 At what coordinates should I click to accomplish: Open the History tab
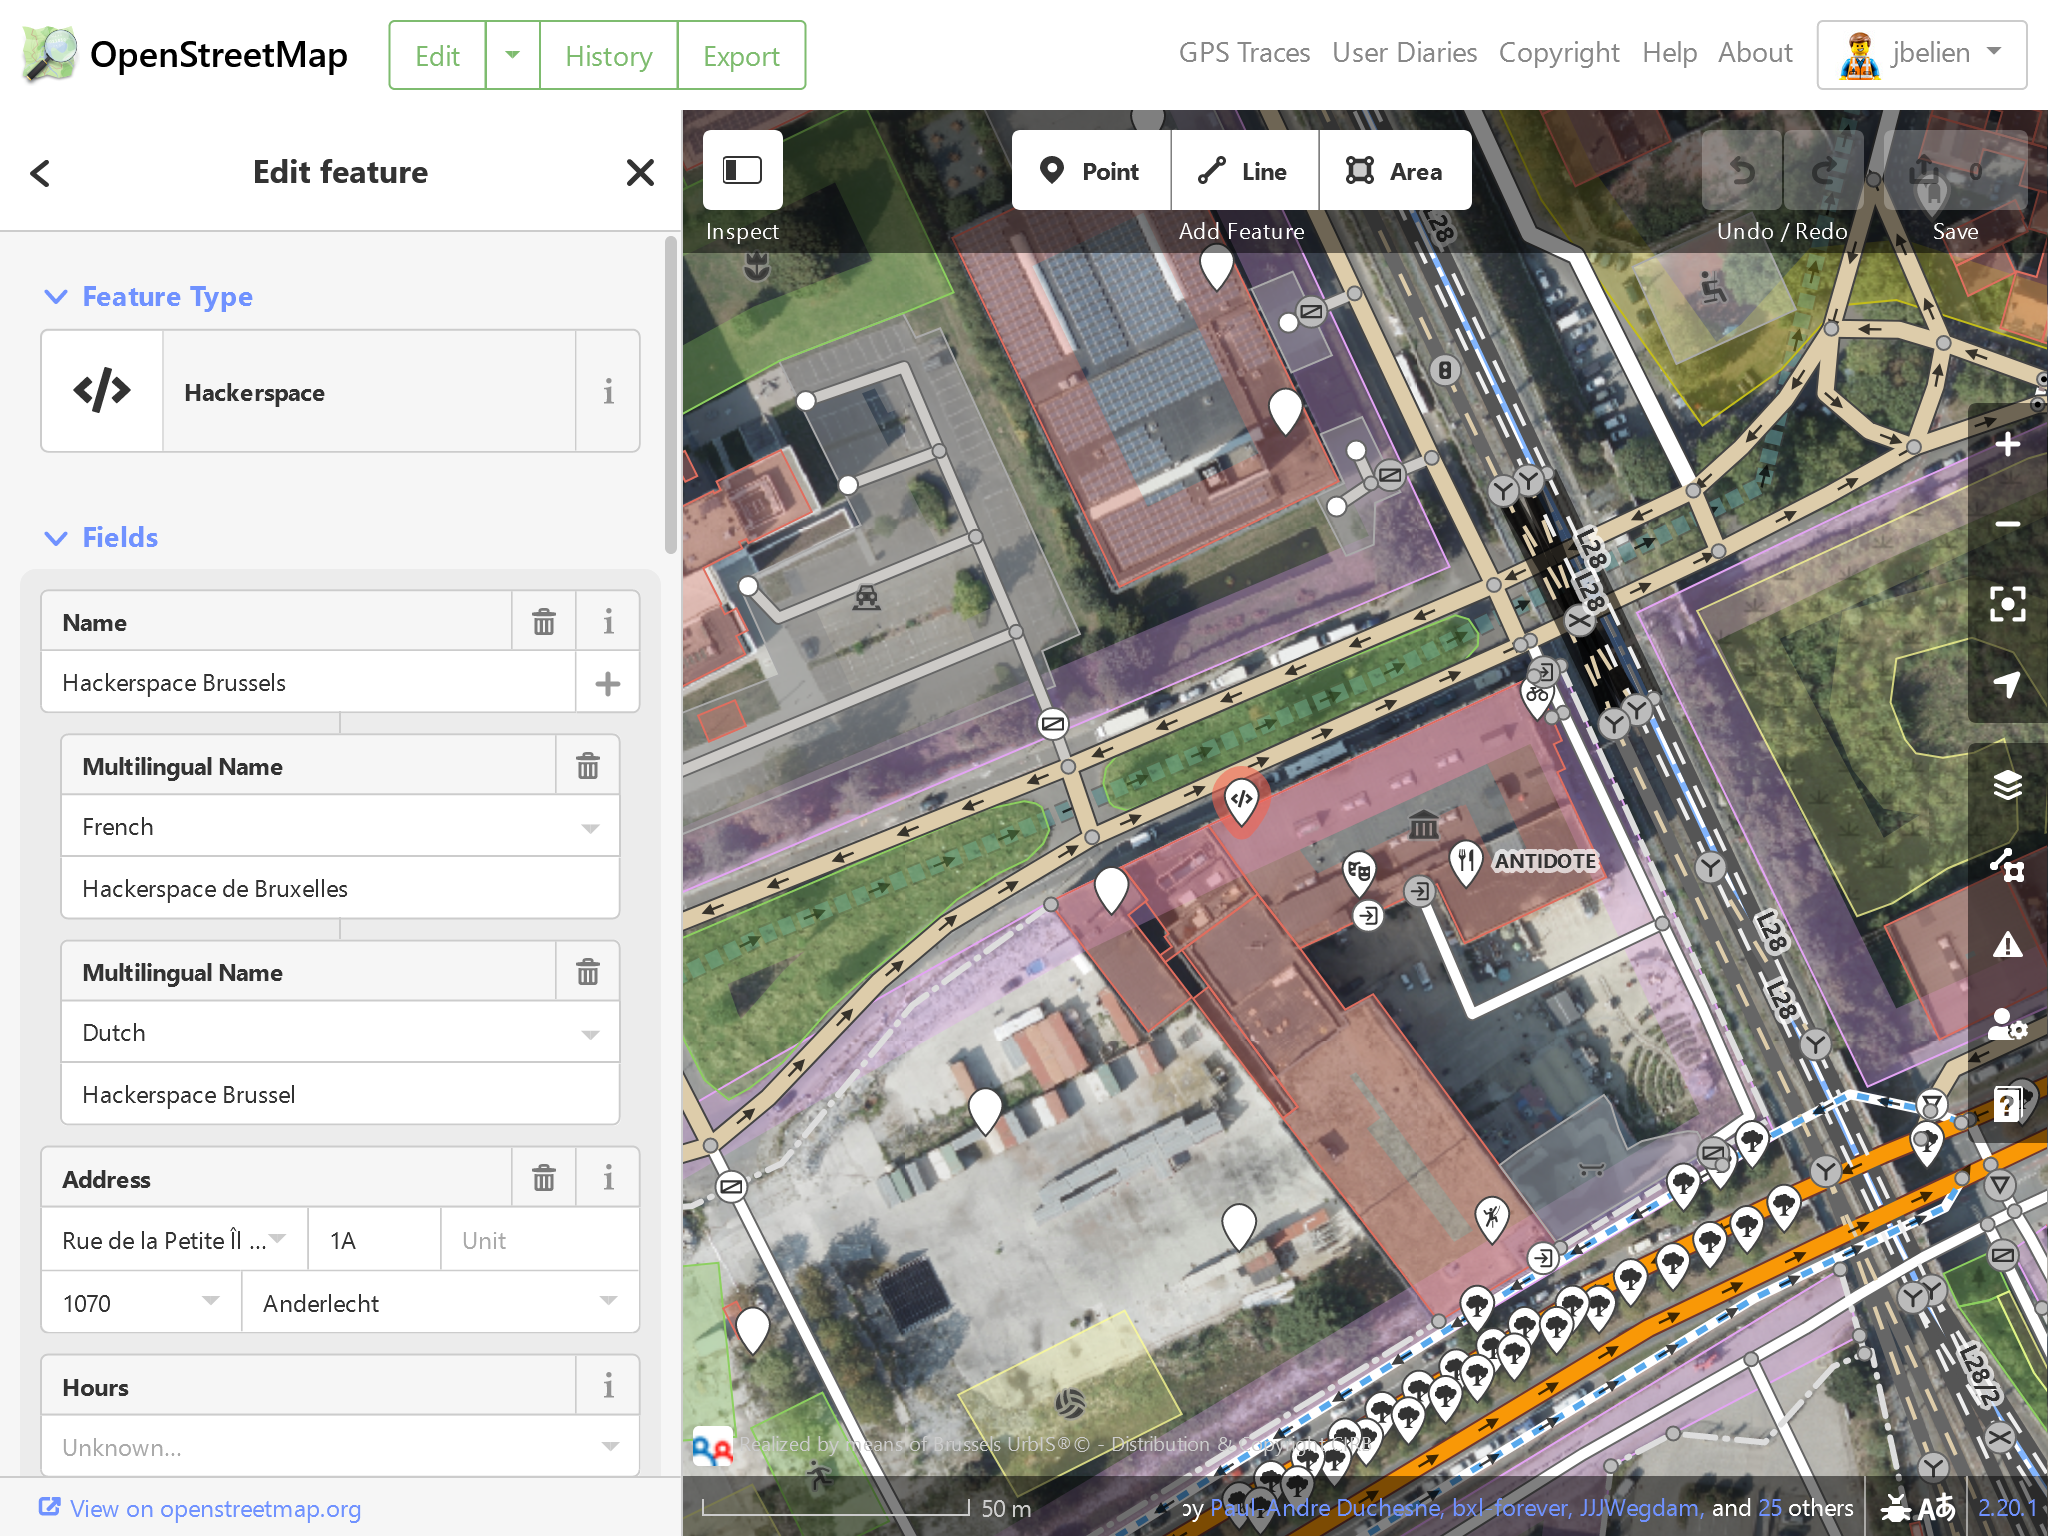tap(608, 56)
